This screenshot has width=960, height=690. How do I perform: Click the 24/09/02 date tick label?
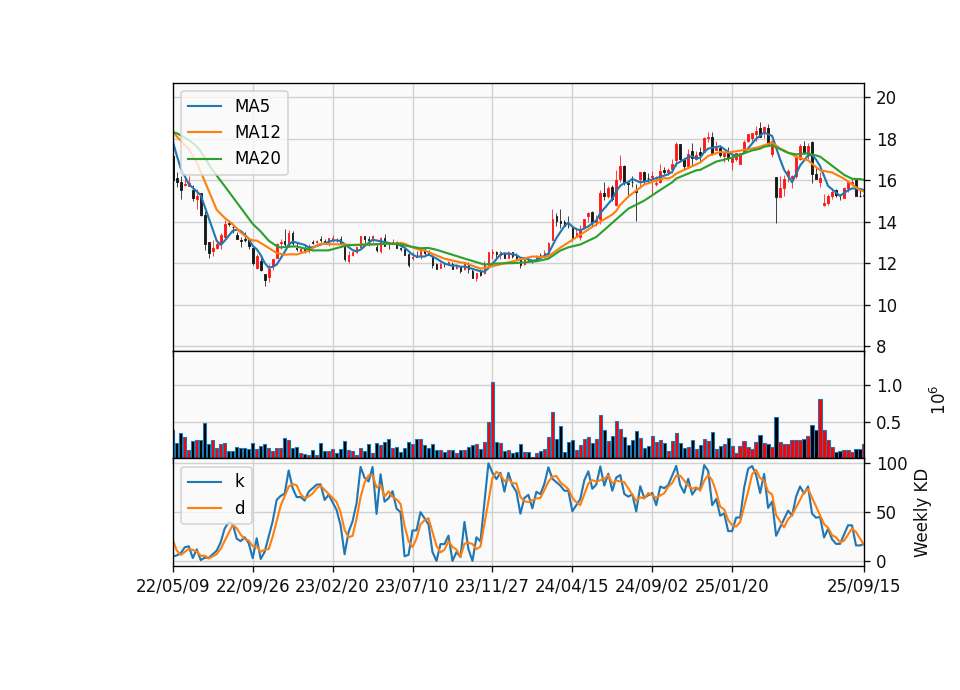pos(651,586)
